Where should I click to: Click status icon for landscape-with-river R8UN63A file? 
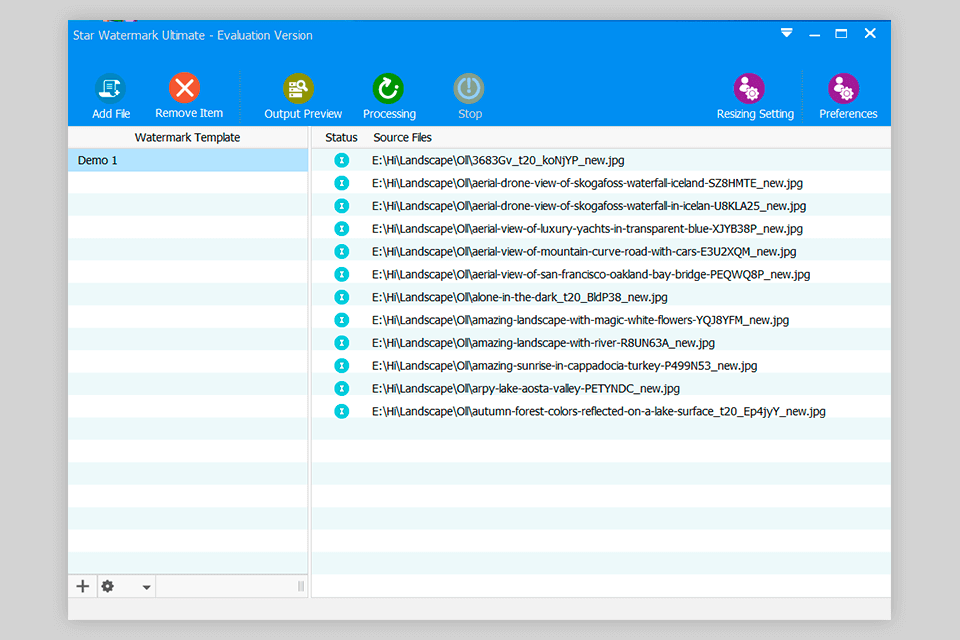pyautogui.click(x=342, y=343)
